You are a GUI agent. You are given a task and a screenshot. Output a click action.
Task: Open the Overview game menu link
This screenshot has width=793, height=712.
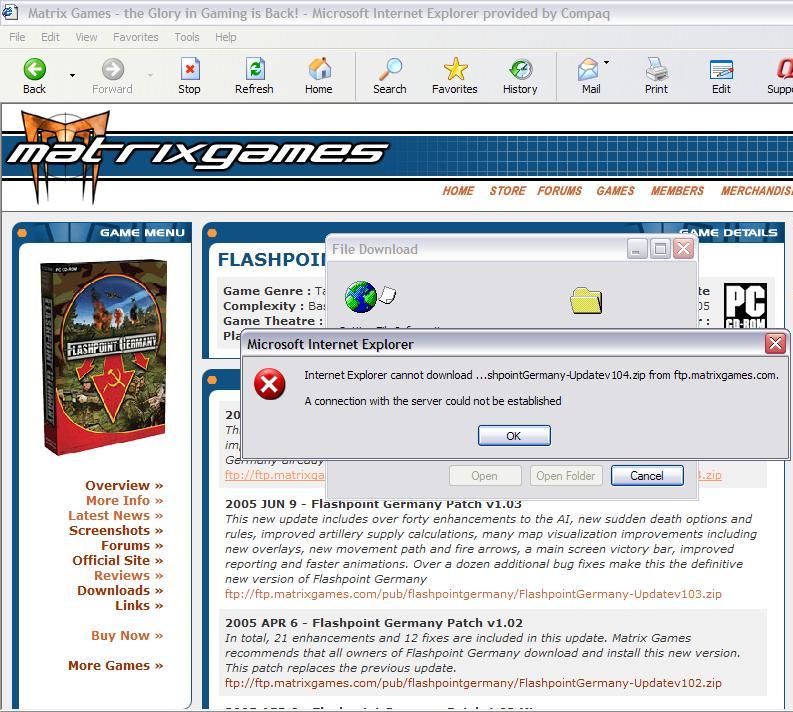124,485
